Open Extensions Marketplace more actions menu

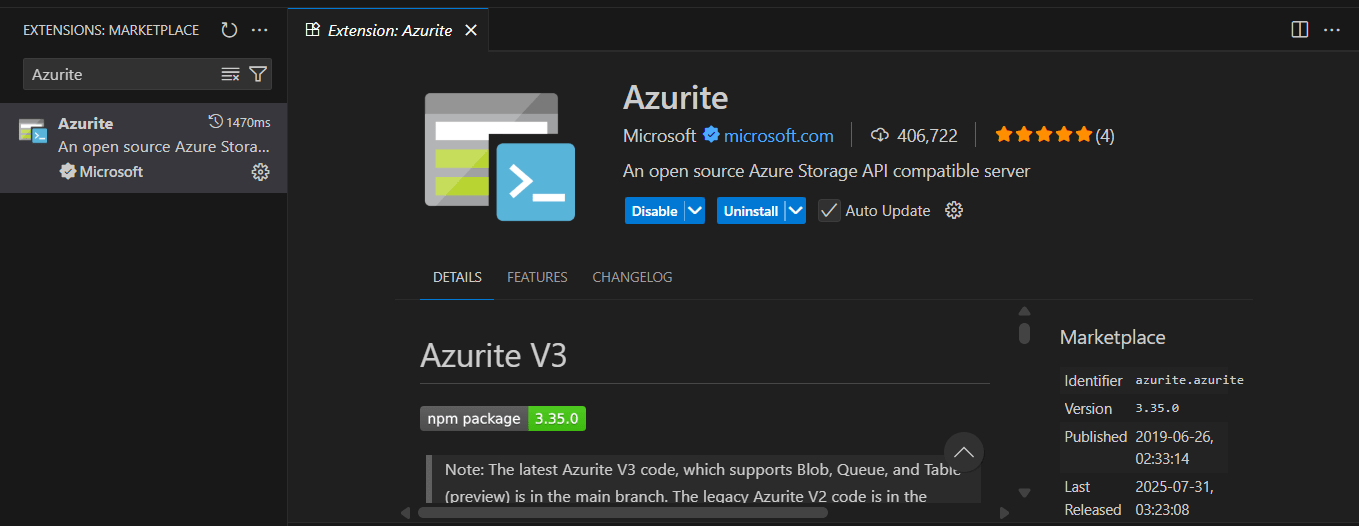click(260, 30)
